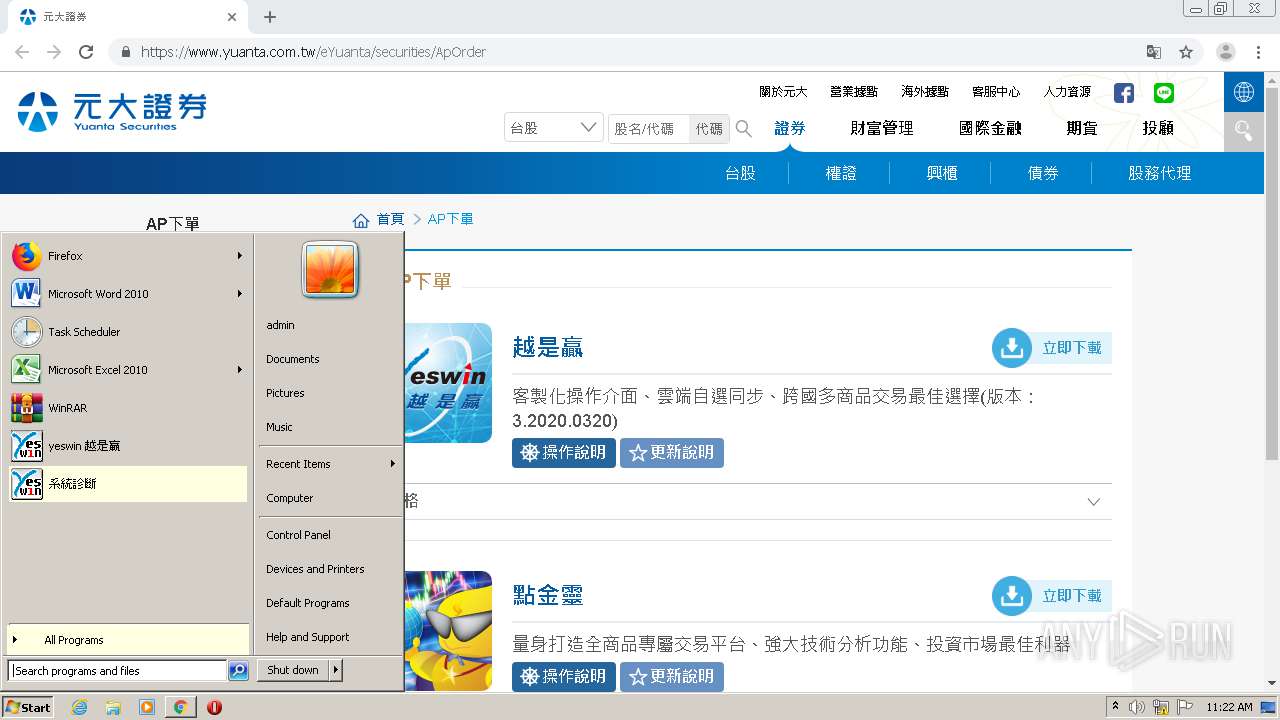The height and width of the screenshot is (720, 1280).
Task: Click the Yuanta Securities logo
Action: pos(112,111)
